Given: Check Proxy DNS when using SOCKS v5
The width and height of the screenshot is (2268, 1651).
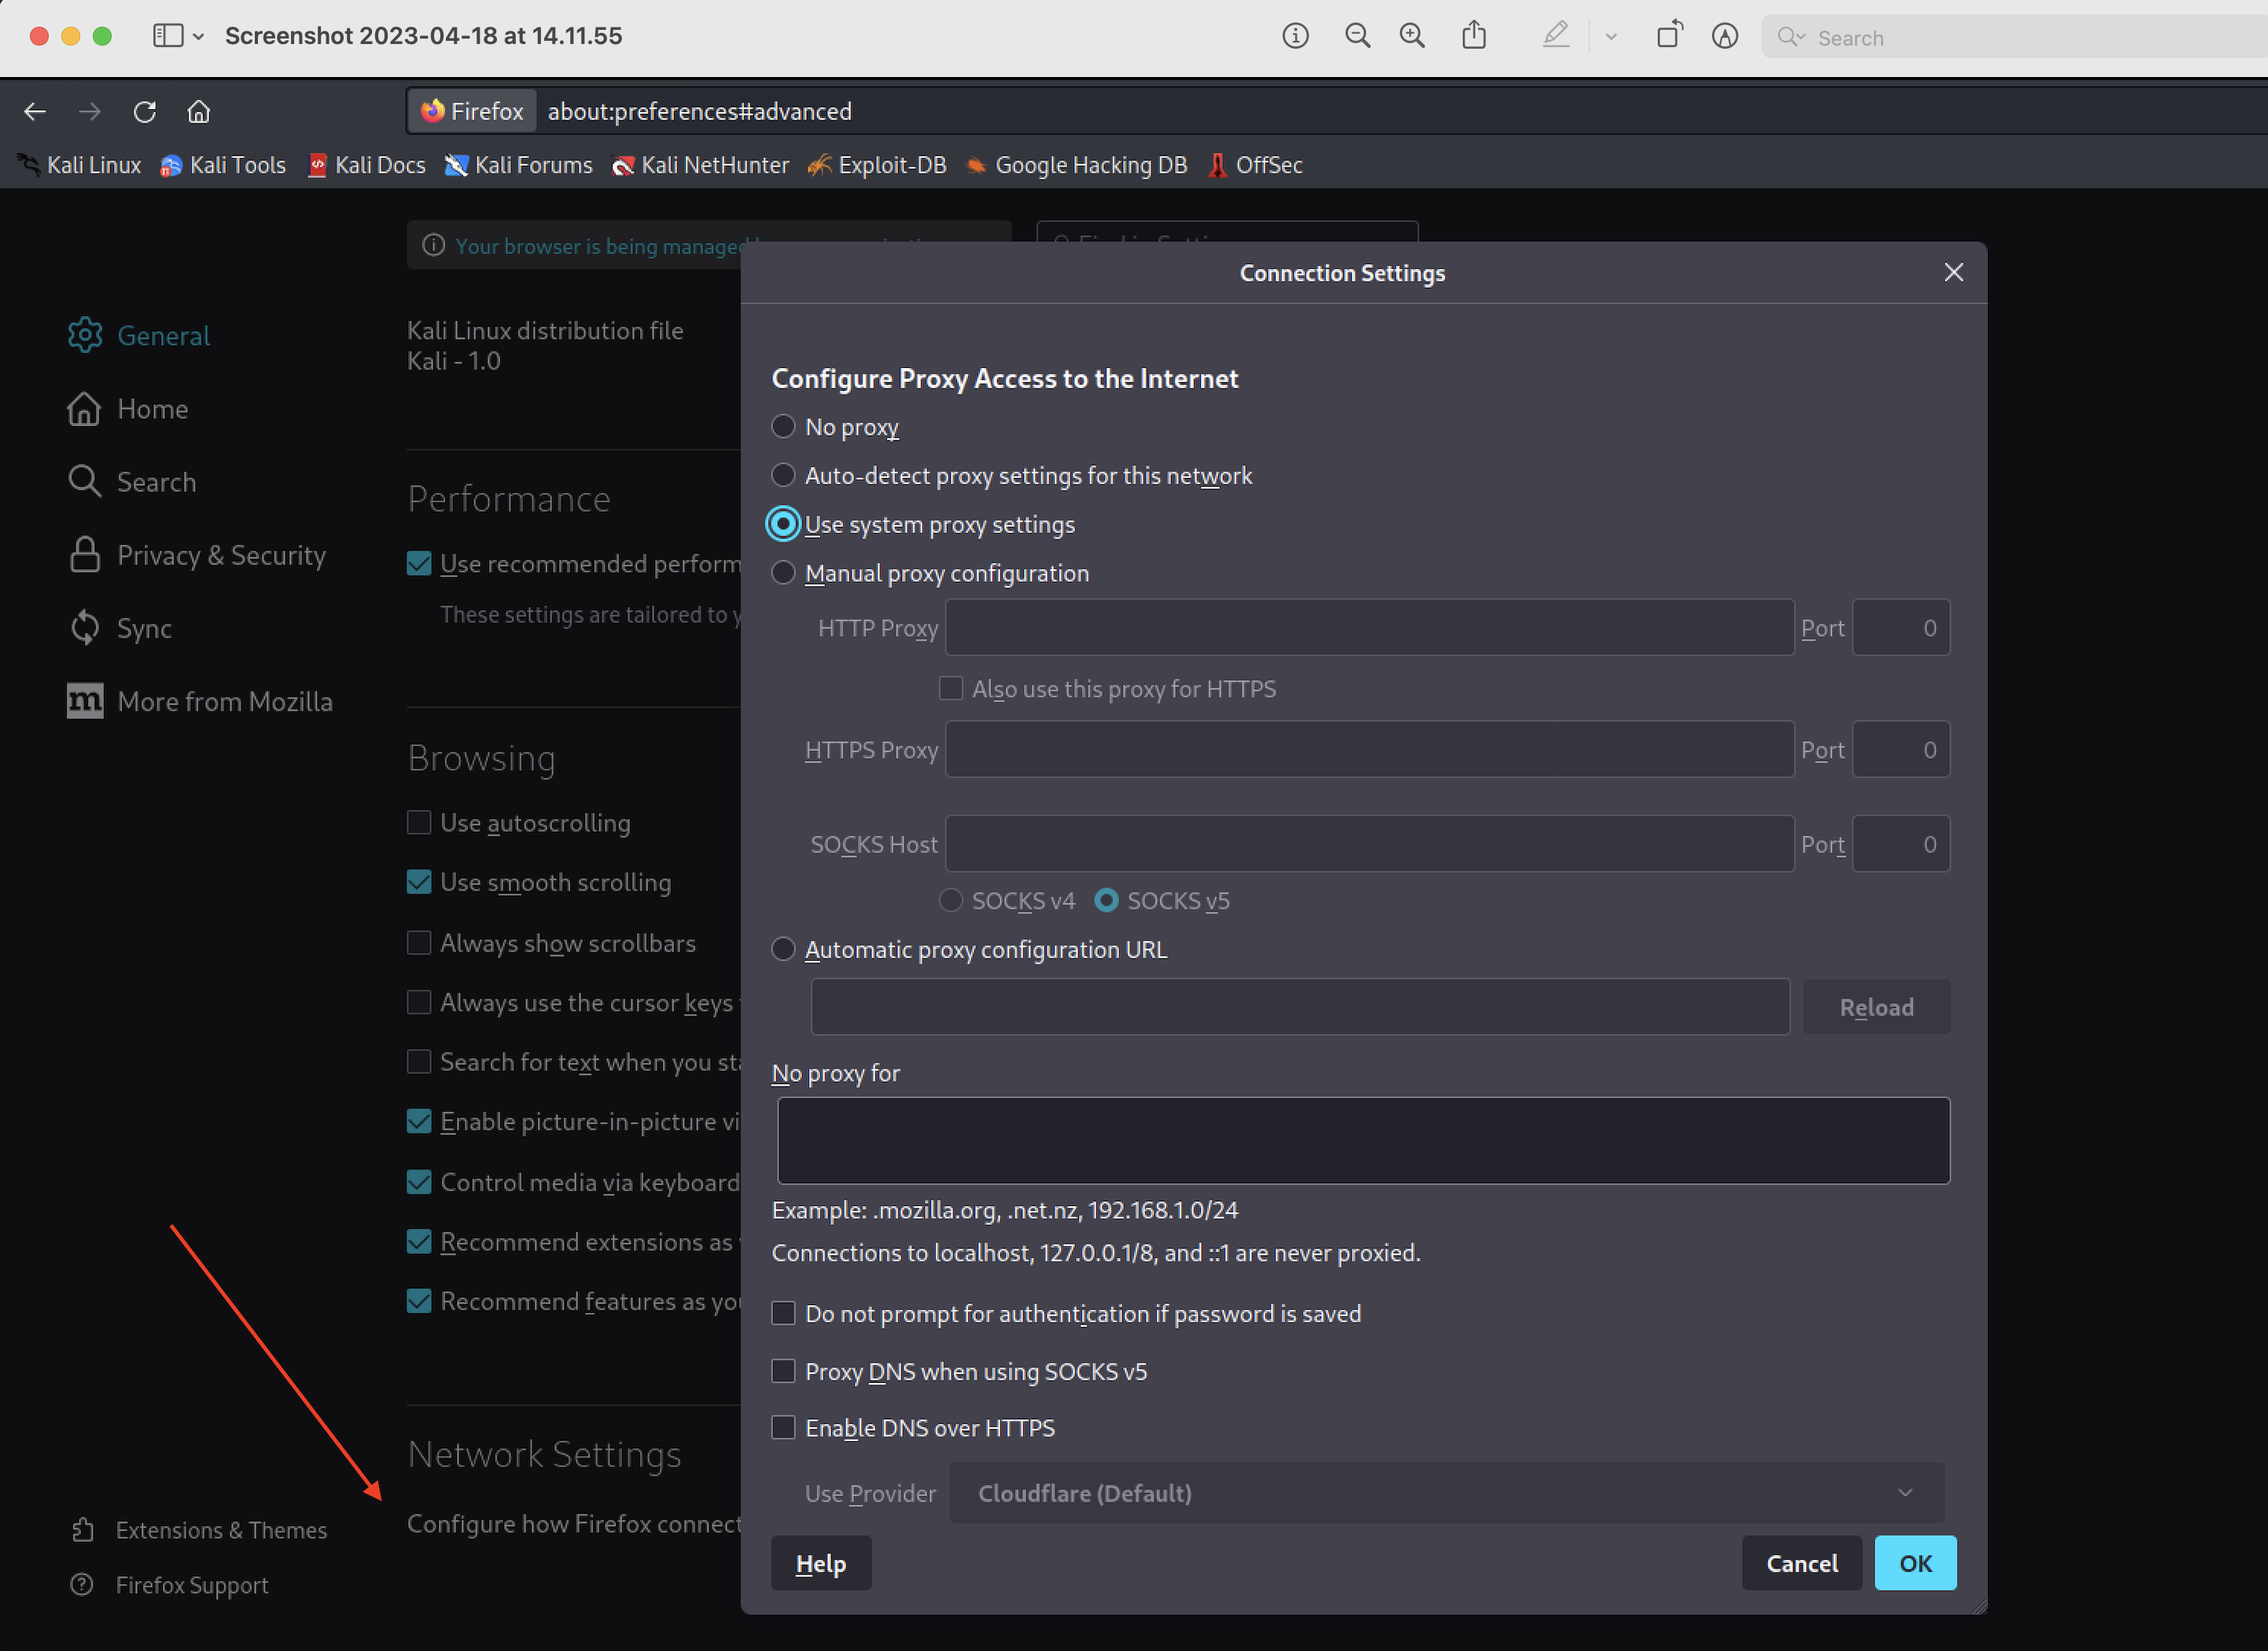Looking at the screenshot, I should tap(783, 1370).
